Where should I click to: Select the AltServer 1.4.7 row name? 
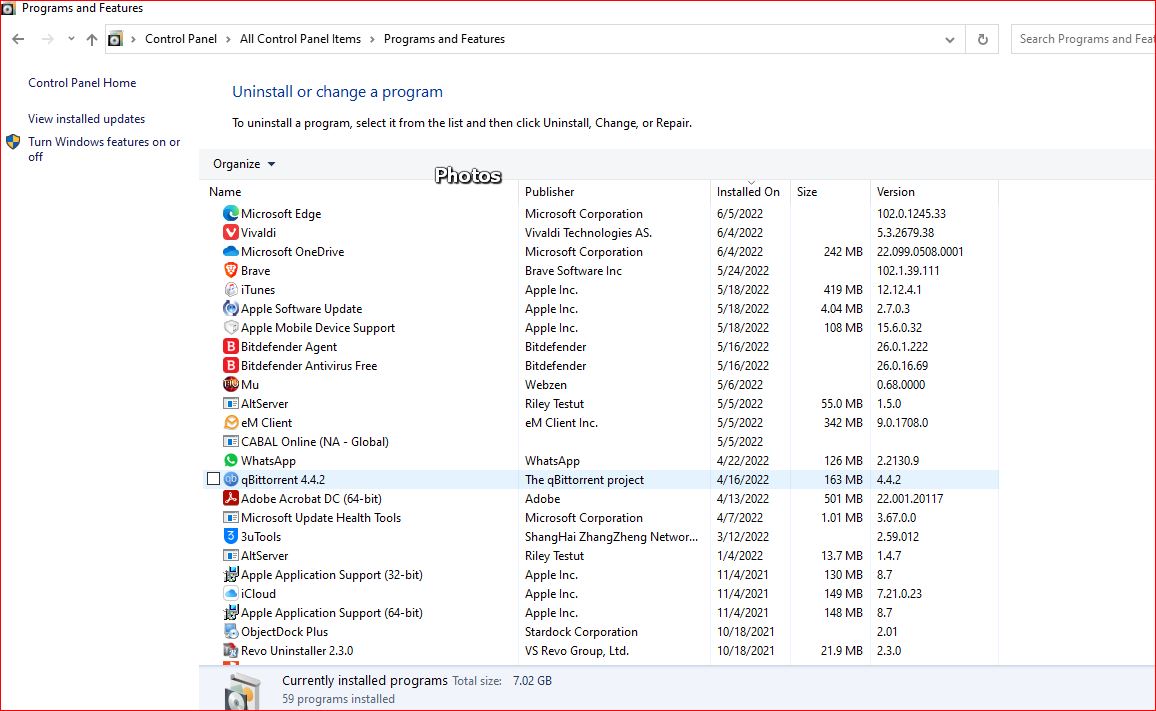265,556
